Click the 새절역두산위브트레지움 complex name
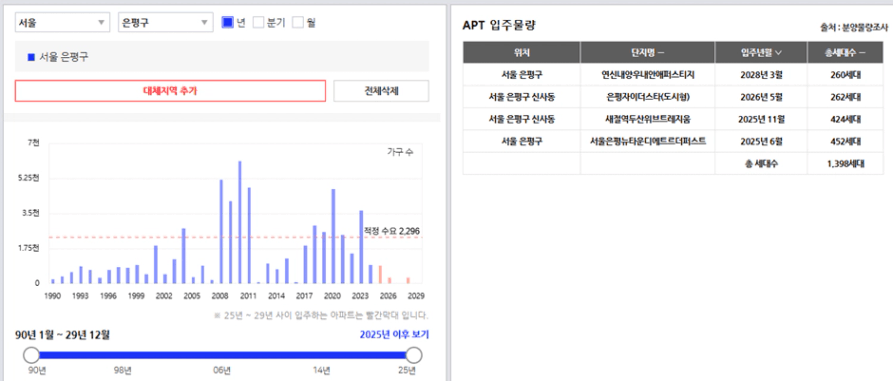893x381 pixels. pos(648,119)
